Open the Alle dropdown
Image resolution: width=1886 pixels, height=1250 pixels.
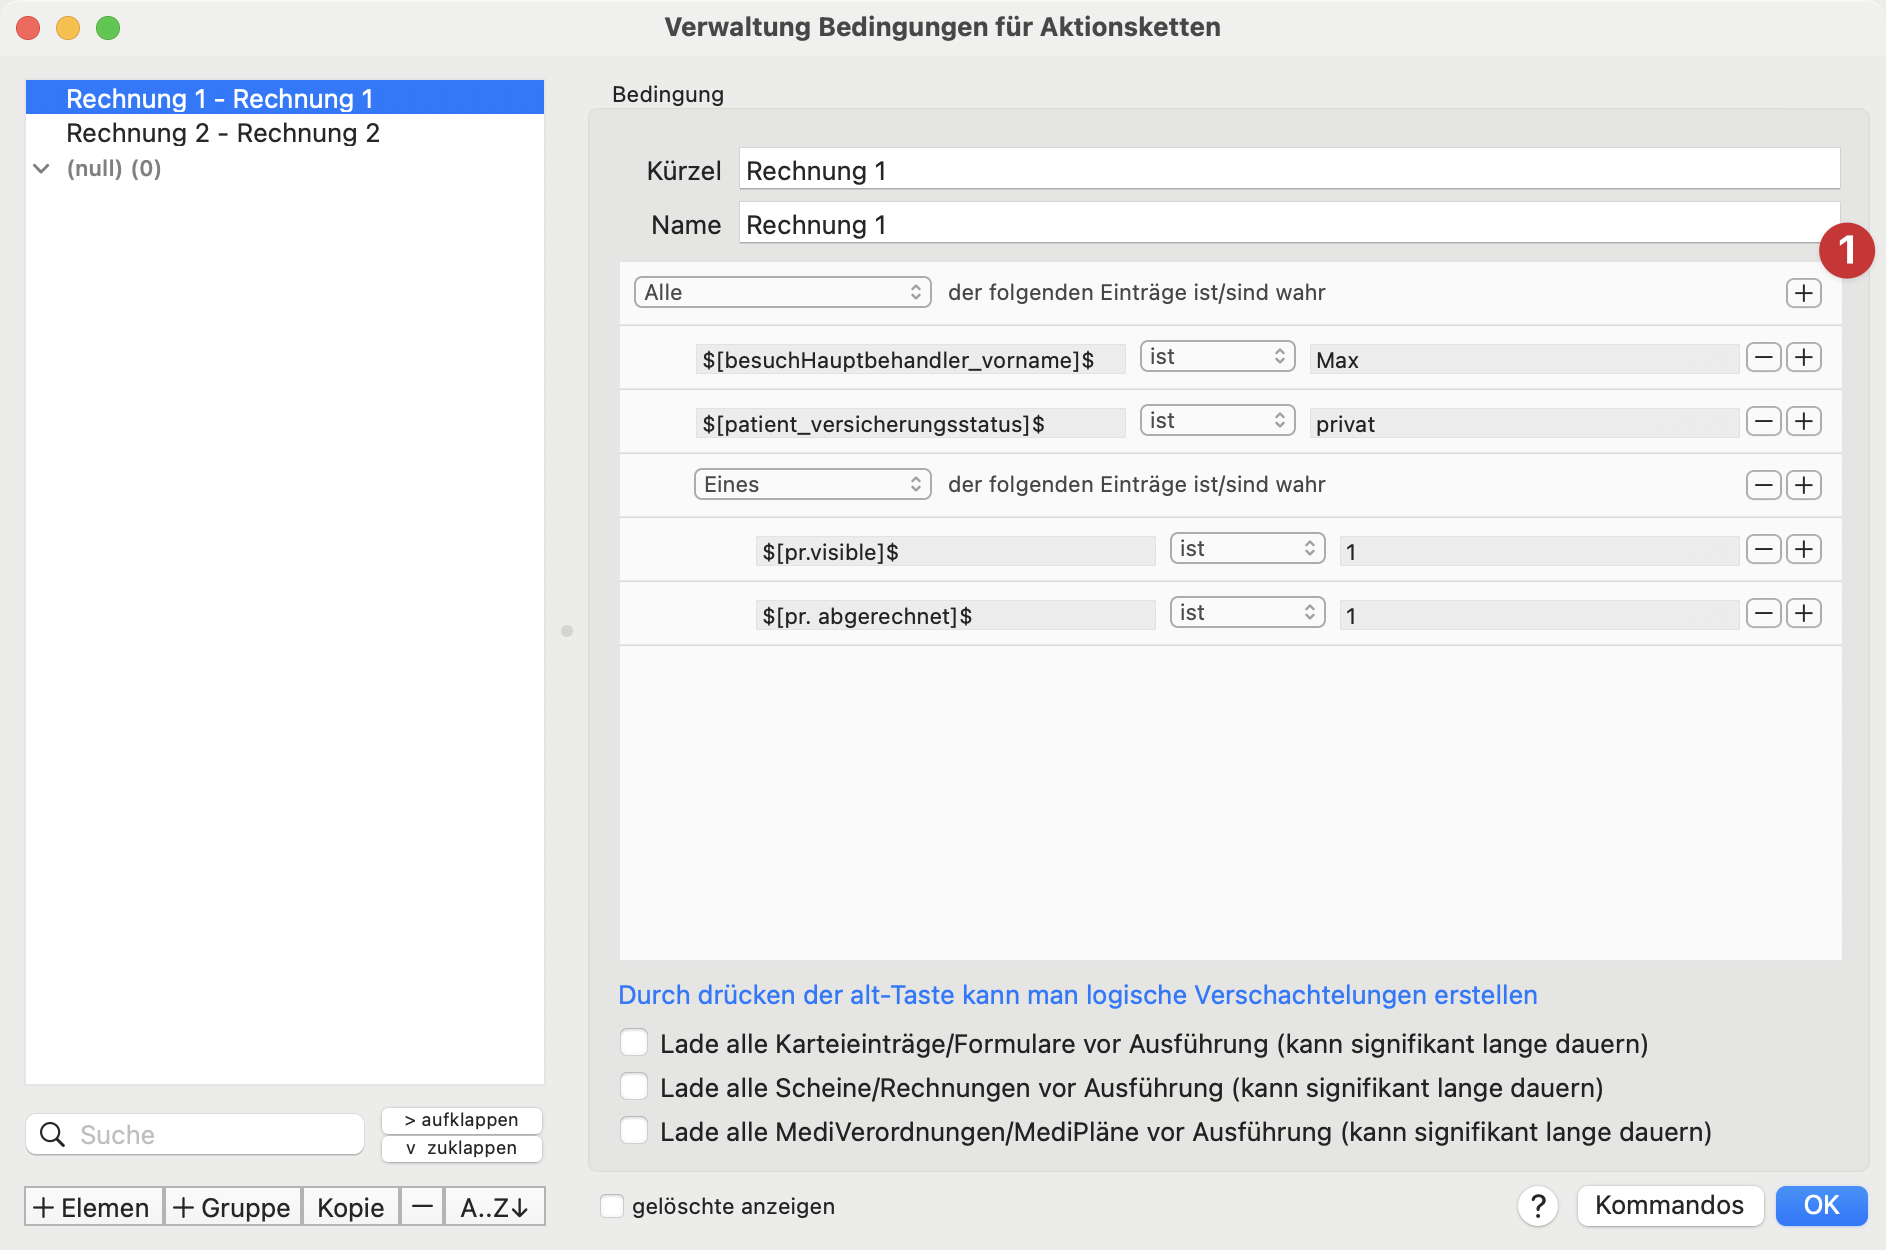[782, 292]
